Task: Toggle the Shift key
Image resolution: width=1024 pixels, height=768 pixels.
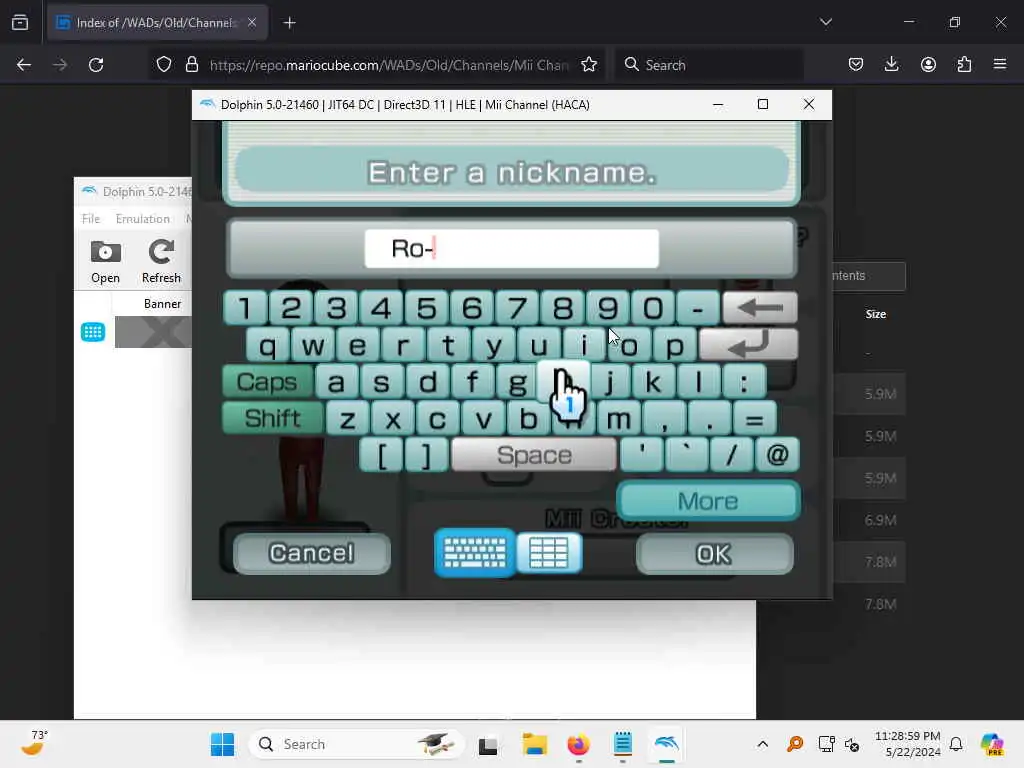Action: (273, 418)
